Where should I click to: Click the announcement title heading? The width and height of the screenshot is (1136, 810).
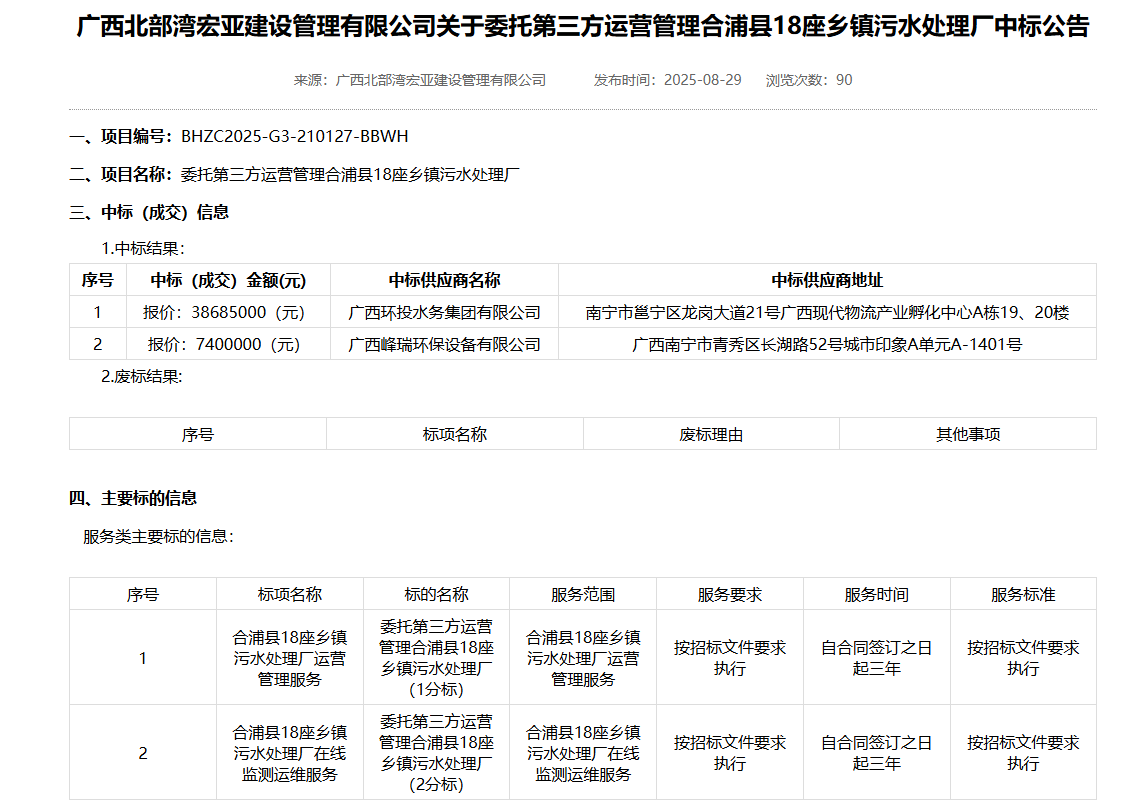(x=583, y=27)
